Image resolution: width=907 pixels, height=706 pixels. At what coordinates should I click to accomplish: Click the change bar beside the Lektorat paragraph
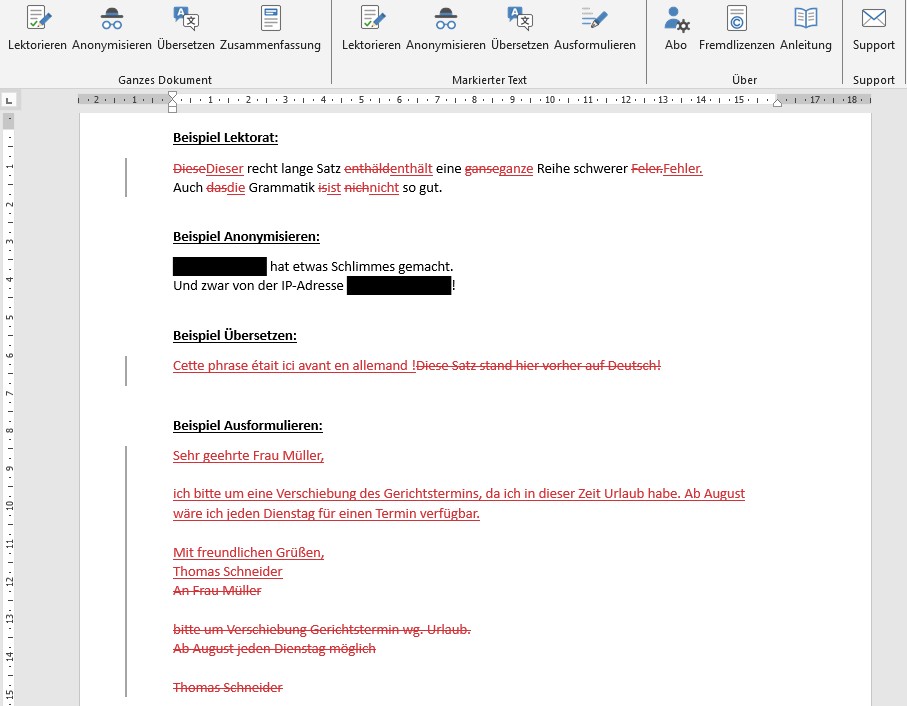[x=126, y=178]
